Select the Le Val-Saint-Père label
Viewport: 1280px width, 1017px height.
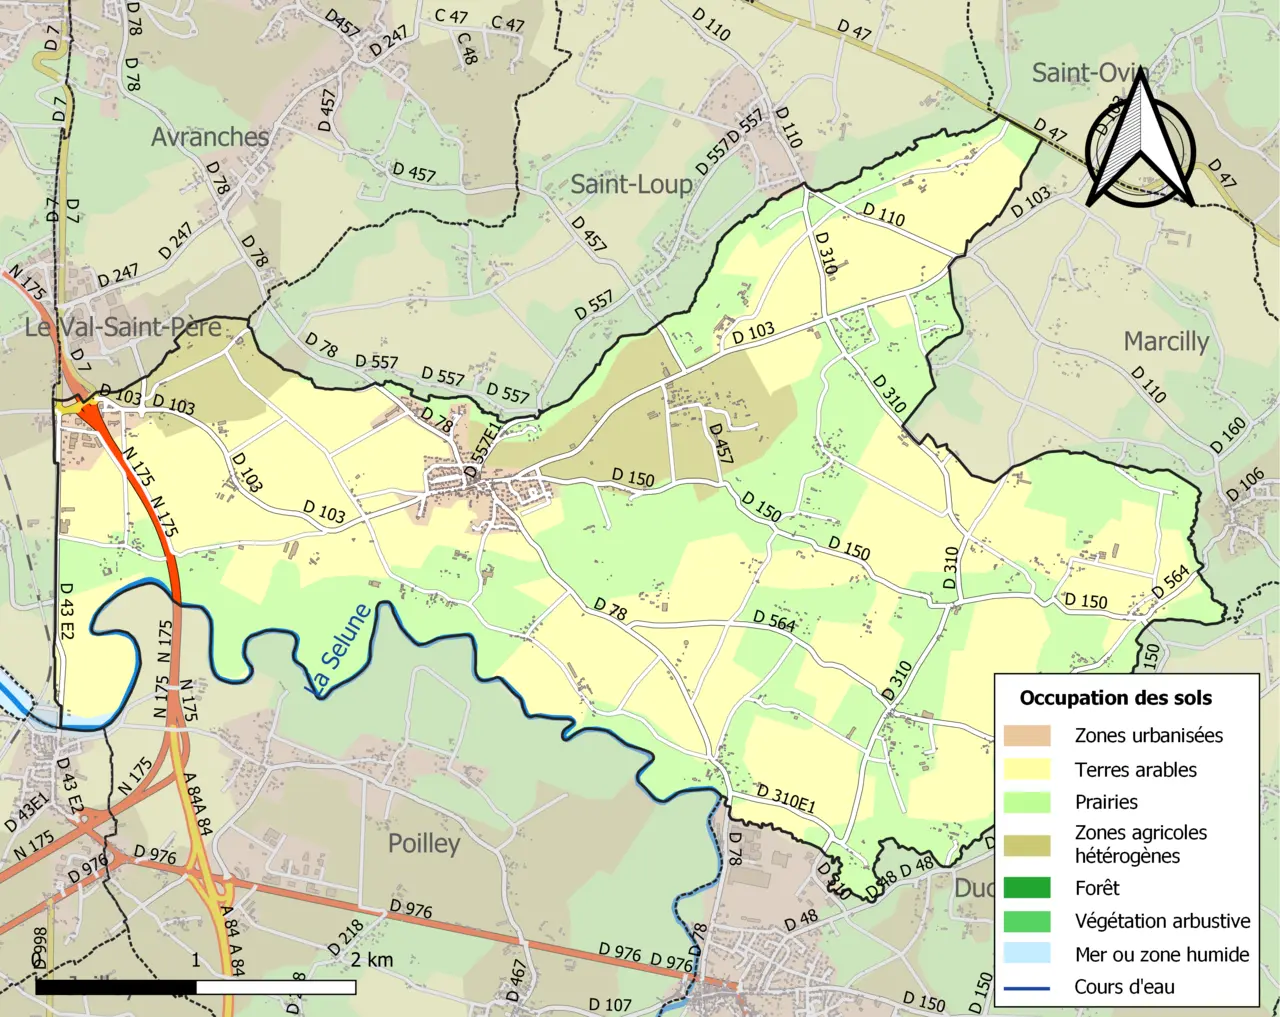[123, 327]
